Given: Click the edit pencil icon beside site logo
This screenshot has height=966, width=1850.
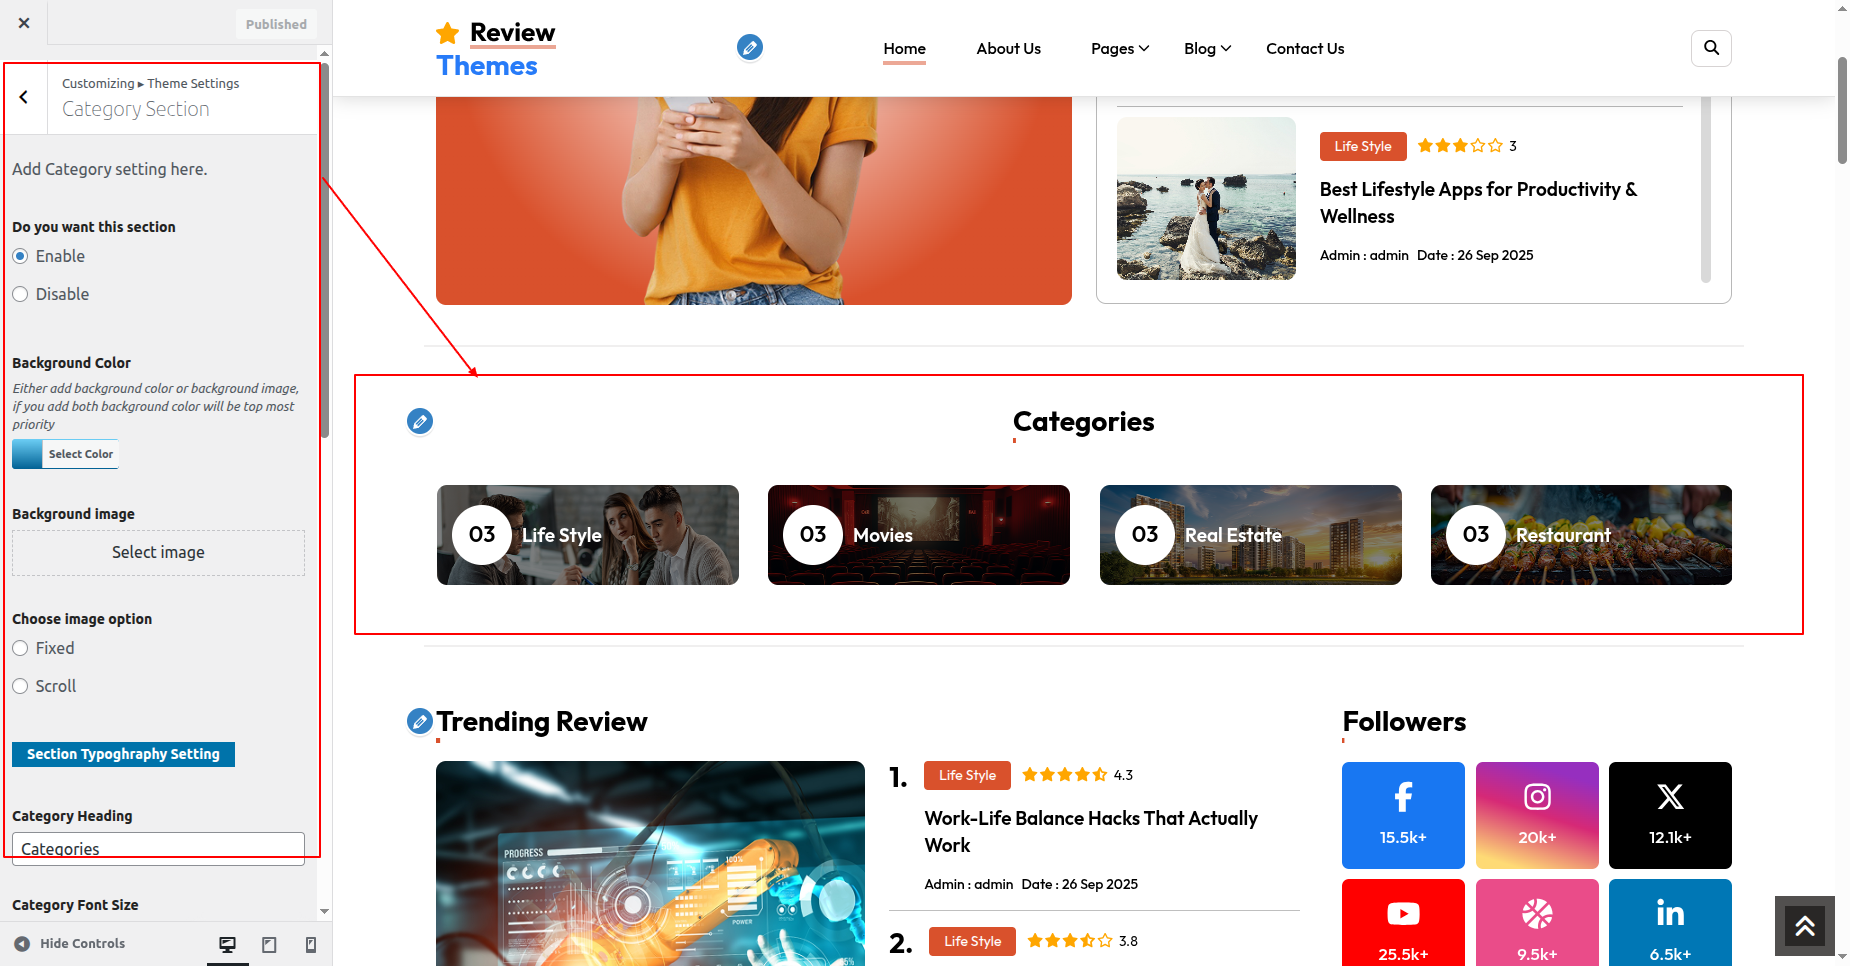Looking at the screenshot, I should tap(750, 47).
